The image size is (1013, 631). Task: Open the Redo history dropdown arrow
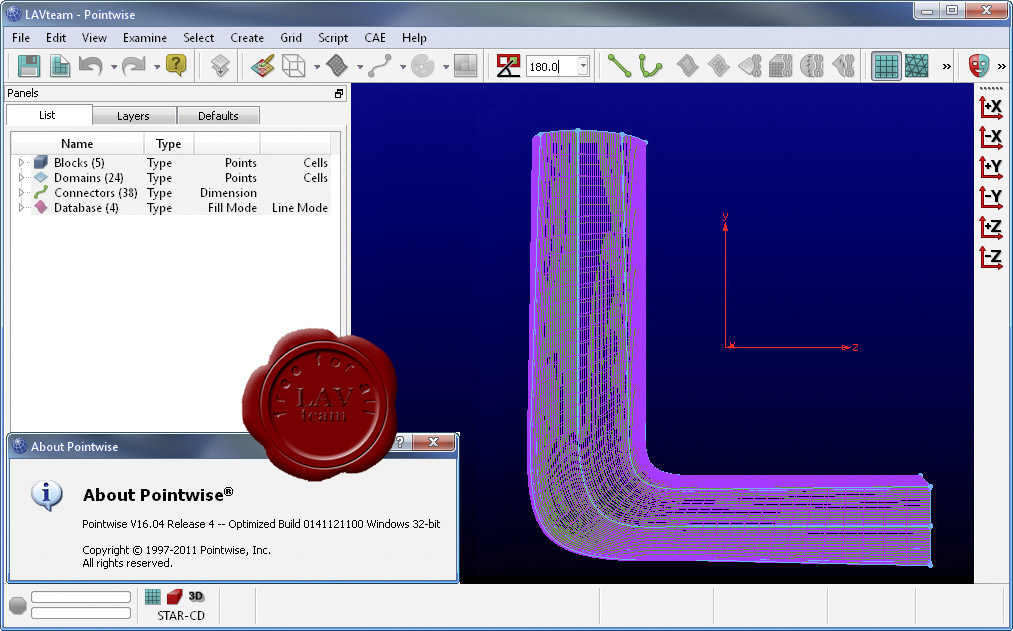pyautogui.click(x=156, y=67)
